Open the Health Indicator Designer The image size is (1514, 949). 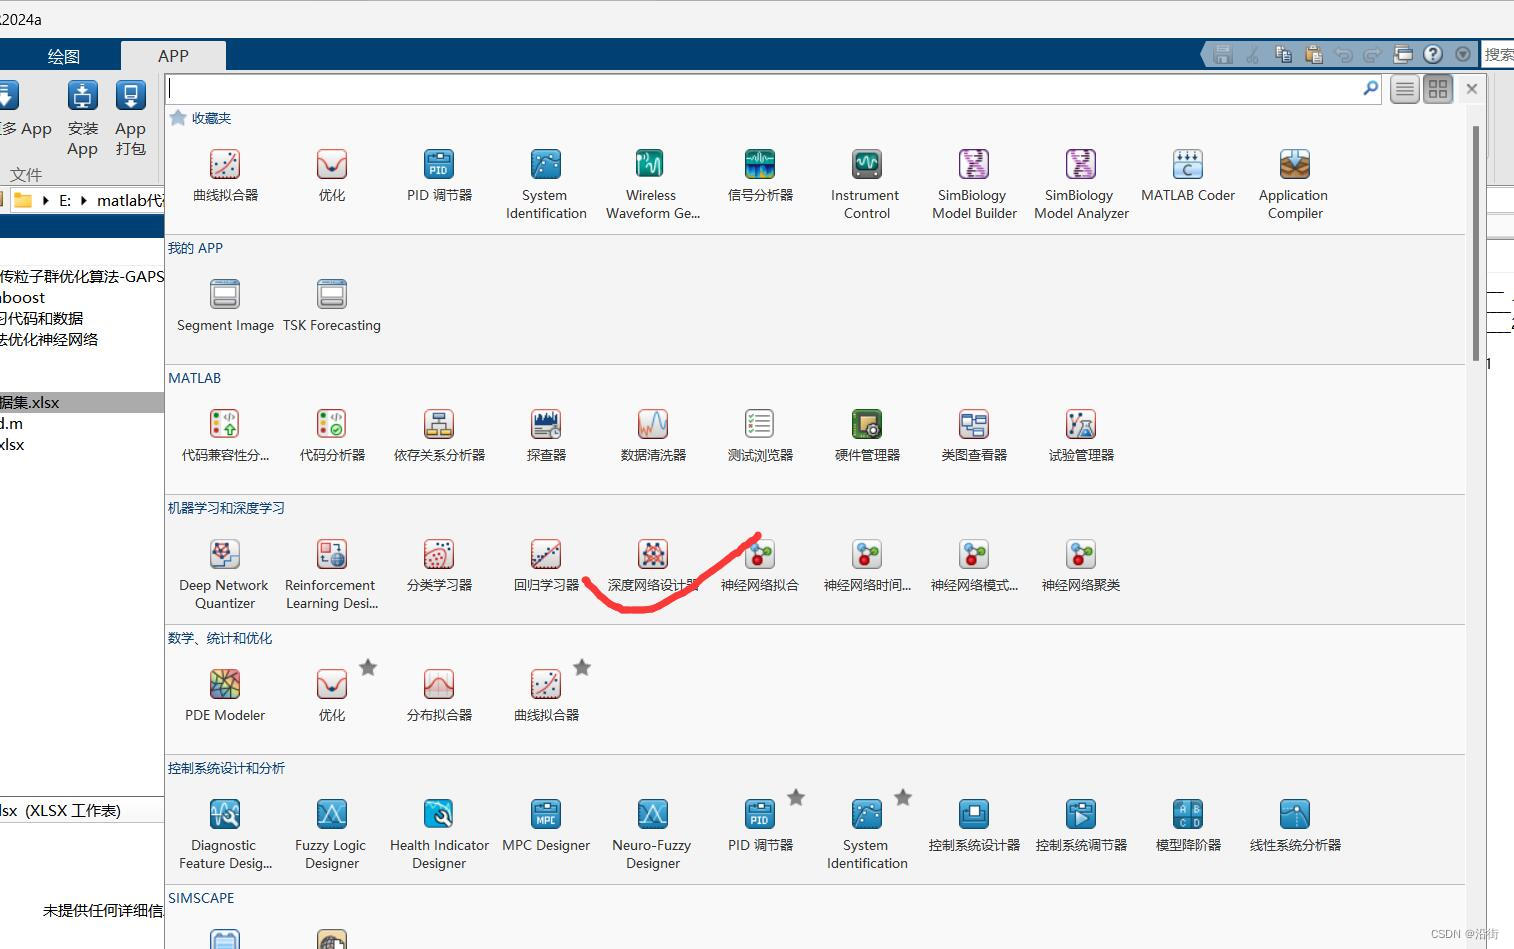(439, 835)
